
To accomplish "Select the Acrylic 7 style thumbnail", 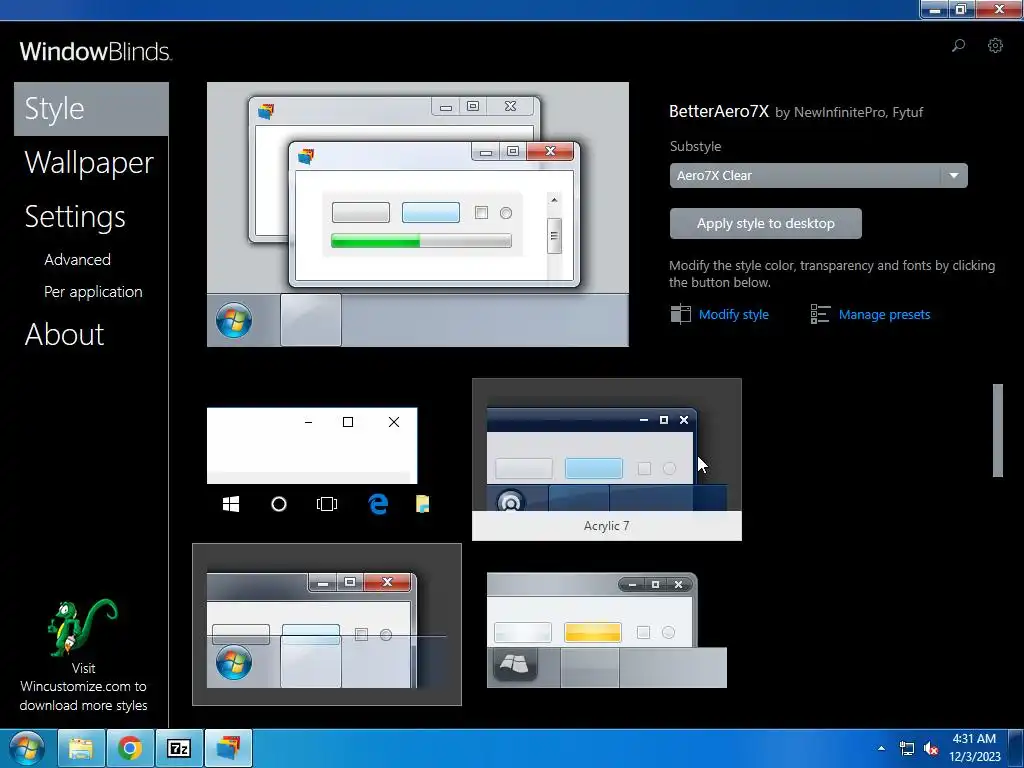I will [x=607, y=459].
